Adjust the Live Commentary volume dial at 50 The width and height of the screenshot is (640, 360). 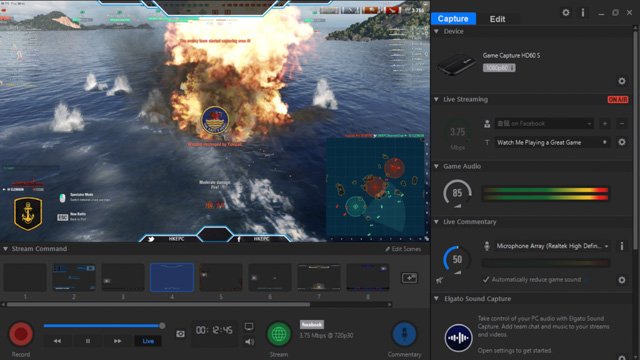pos(458,259)
